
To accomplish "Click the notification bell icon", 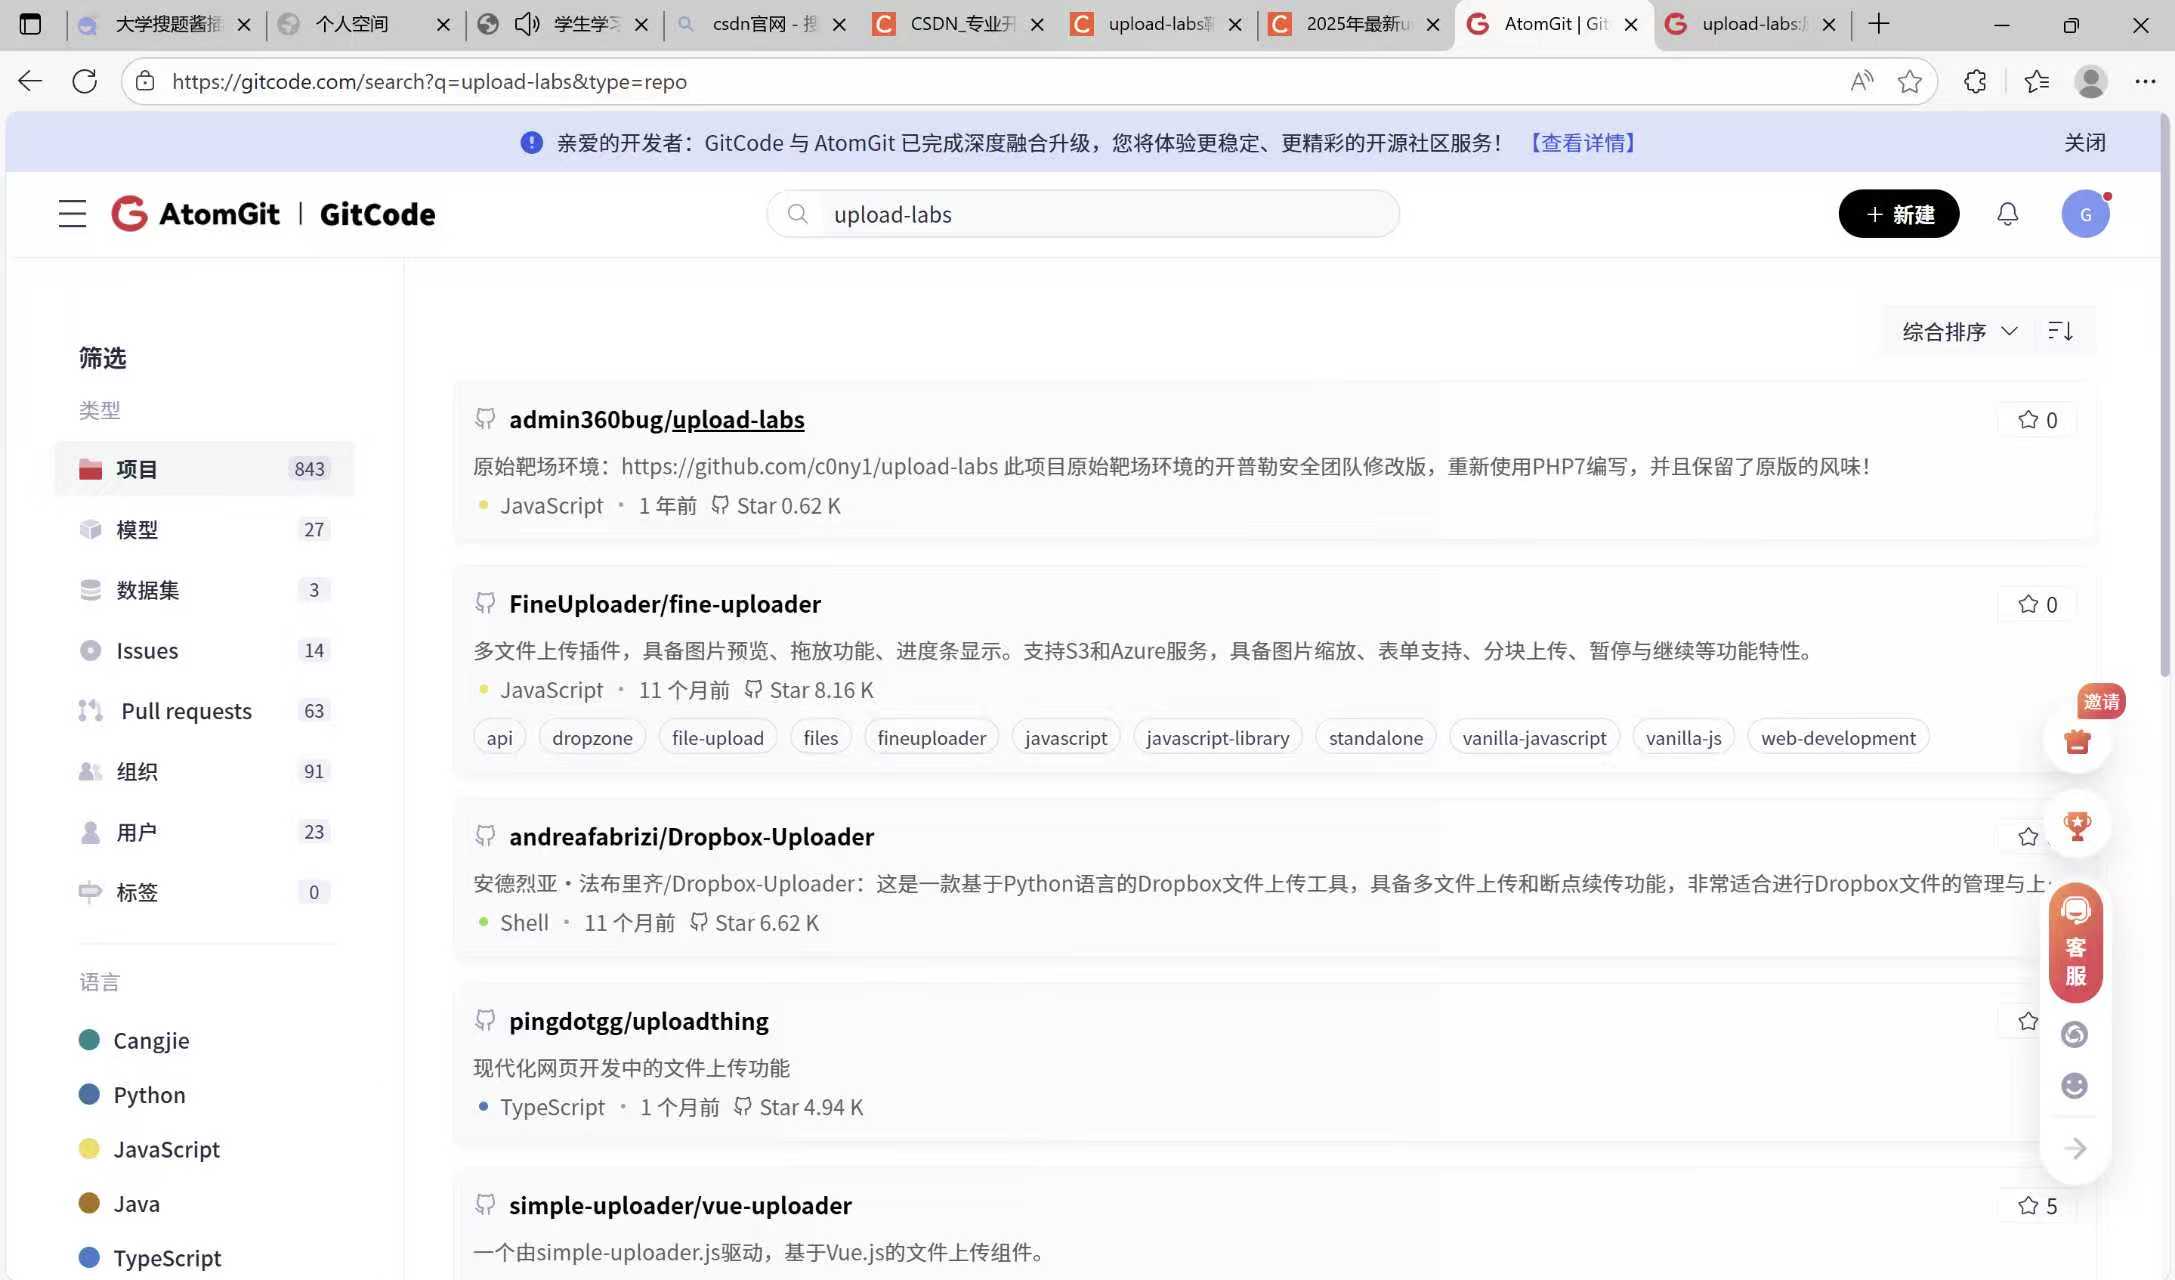I will click(2007, 214).
